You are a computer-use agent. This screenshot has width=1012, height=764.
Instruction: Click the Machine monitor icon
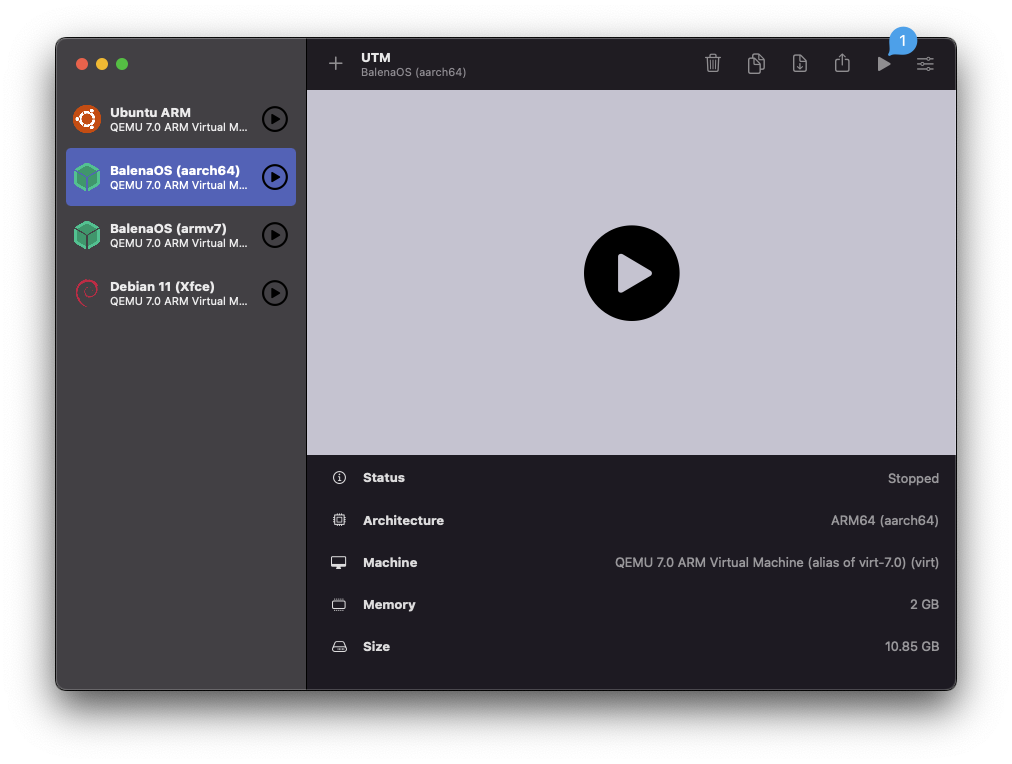point(339,563)
